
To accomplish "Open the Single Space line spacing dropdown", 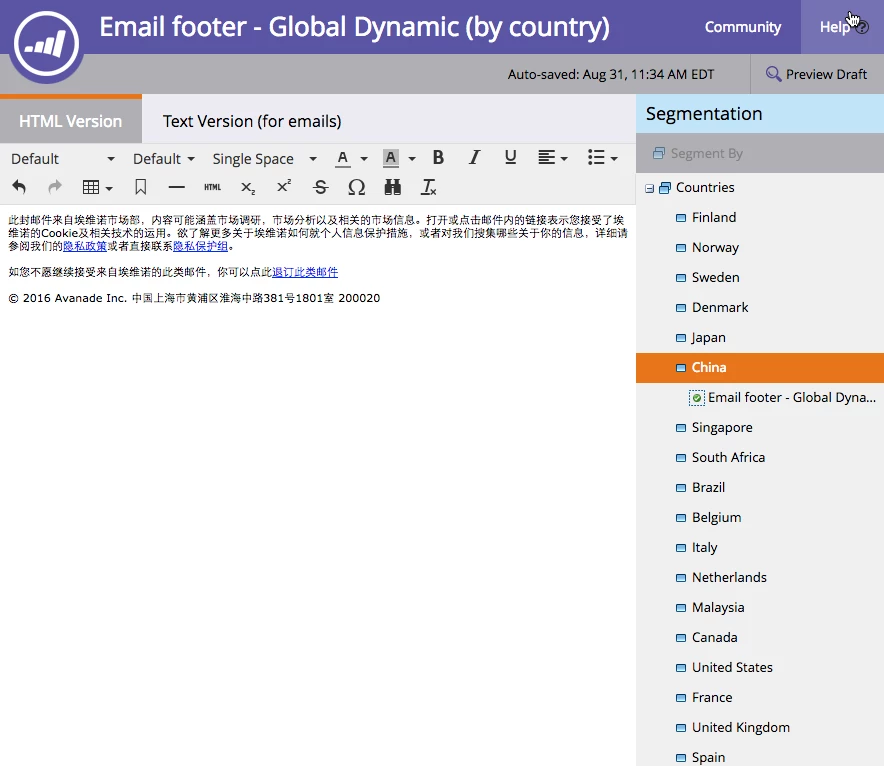I will pos(264,159).
